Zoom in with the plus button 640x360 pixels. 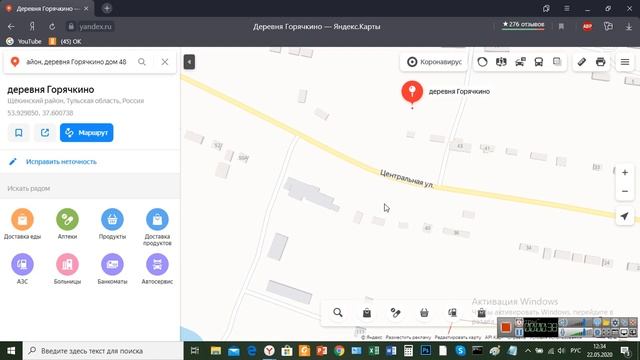(x=625, y=173)
